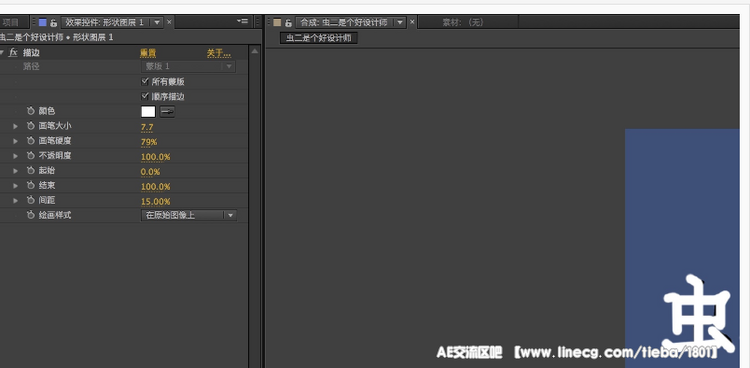Click the 画笔硬度 value 79%
The width and height of the screenshot is (750, 368).
tap(149, 142)
